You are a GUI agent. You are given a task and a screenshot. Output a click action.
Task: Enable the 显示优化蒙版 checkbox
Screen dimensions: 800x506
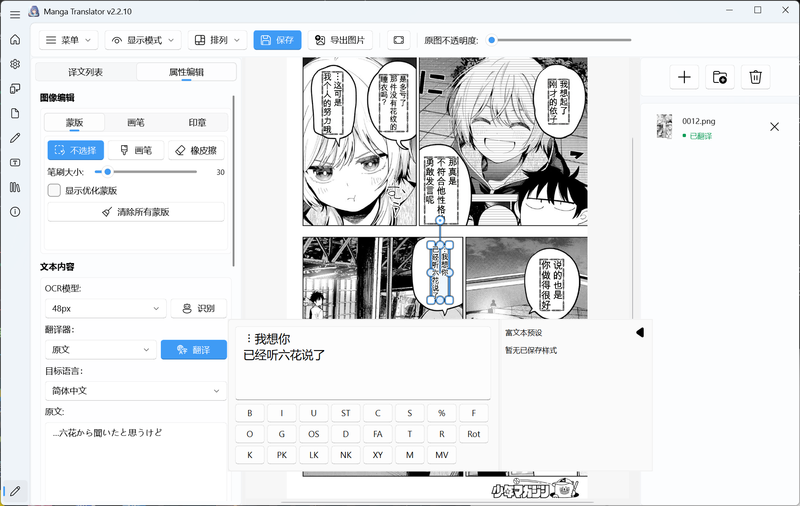[x=54, y=190]
